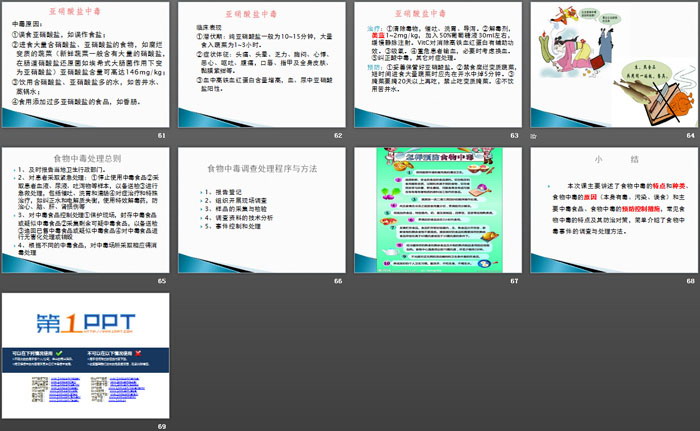
Task: Click slide number label 61
Action: click(162, 135)
